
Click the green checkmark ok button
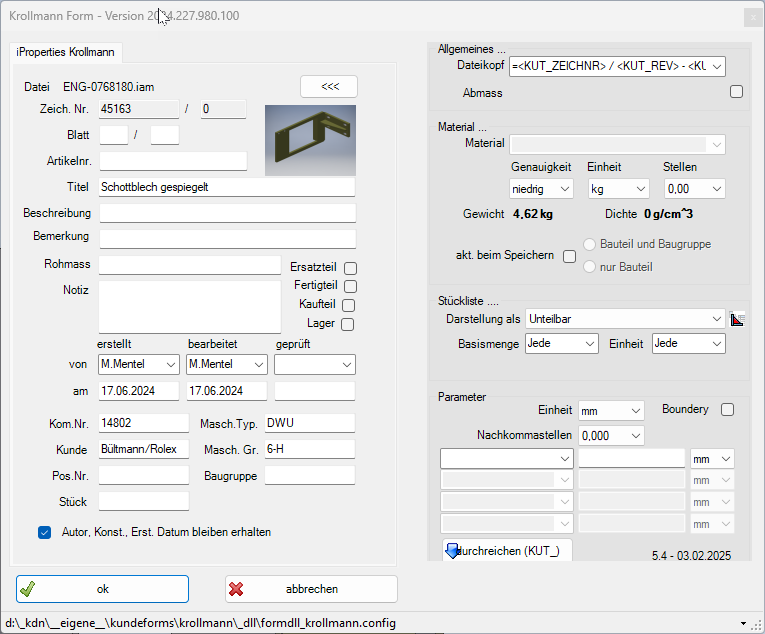point(102,589)
